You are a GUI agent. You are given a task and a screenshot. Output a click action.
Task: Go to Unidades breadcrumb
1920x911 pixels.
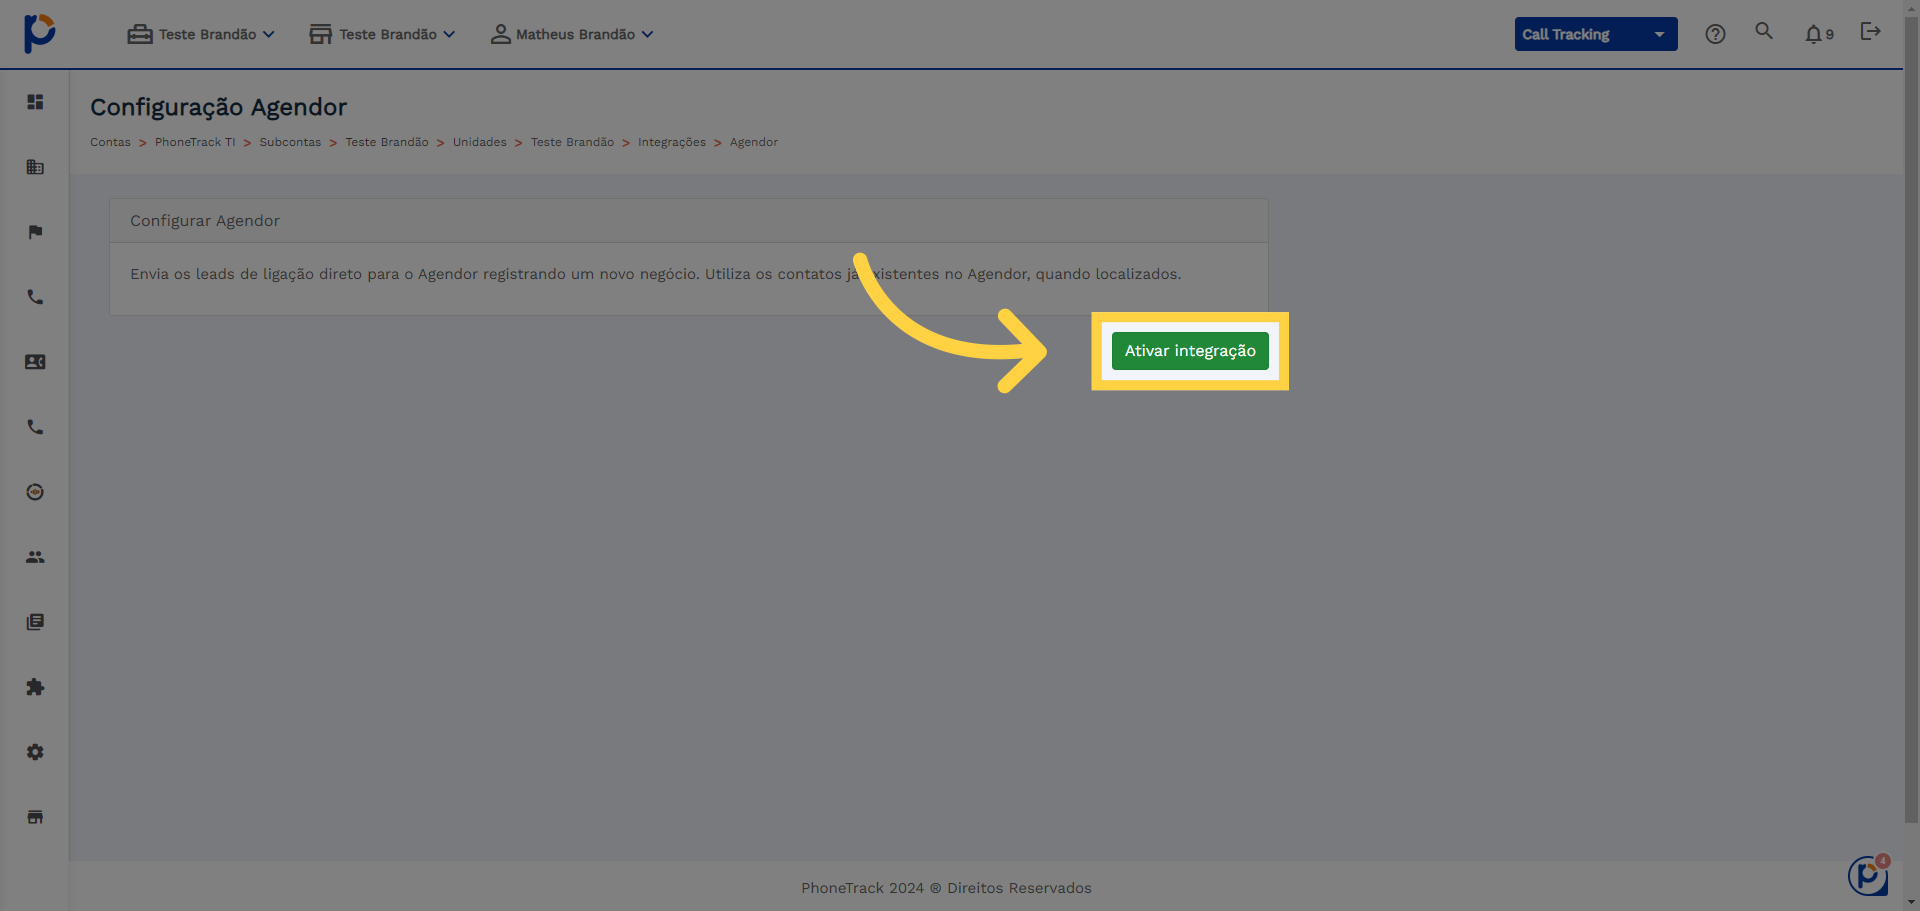click(x=480, y=142)
